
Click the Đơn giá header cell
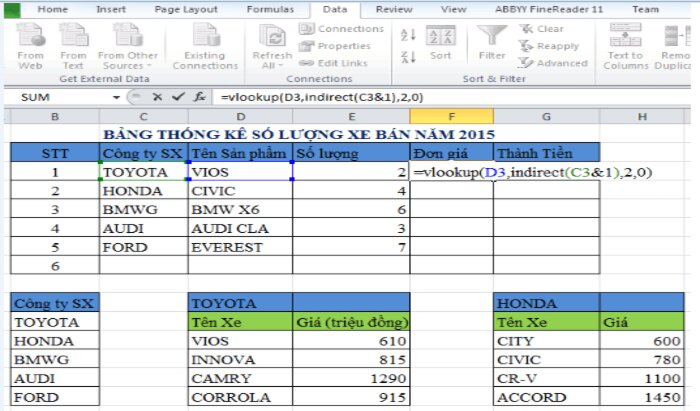click(451, 153)
